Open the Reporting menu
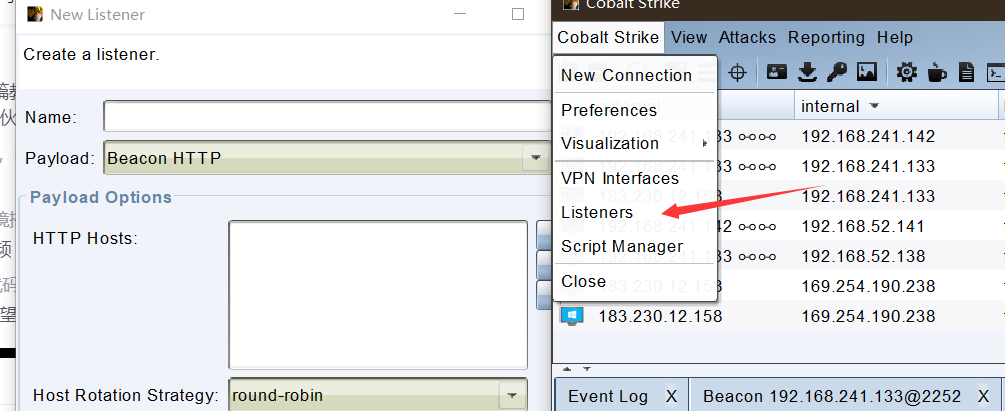The height and width of the screenshot is (411, 1005). tap(826, 38)
